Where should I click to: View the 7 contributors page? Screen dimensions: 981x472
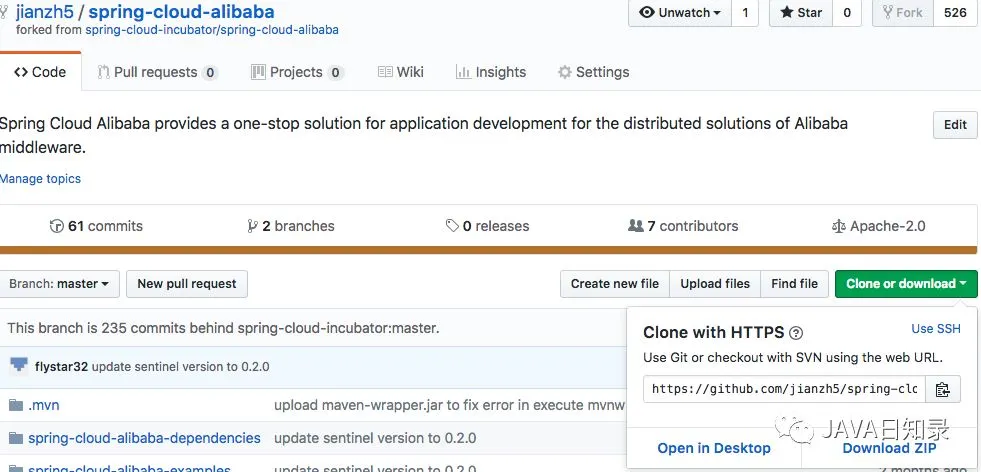(x=683, y=226)
